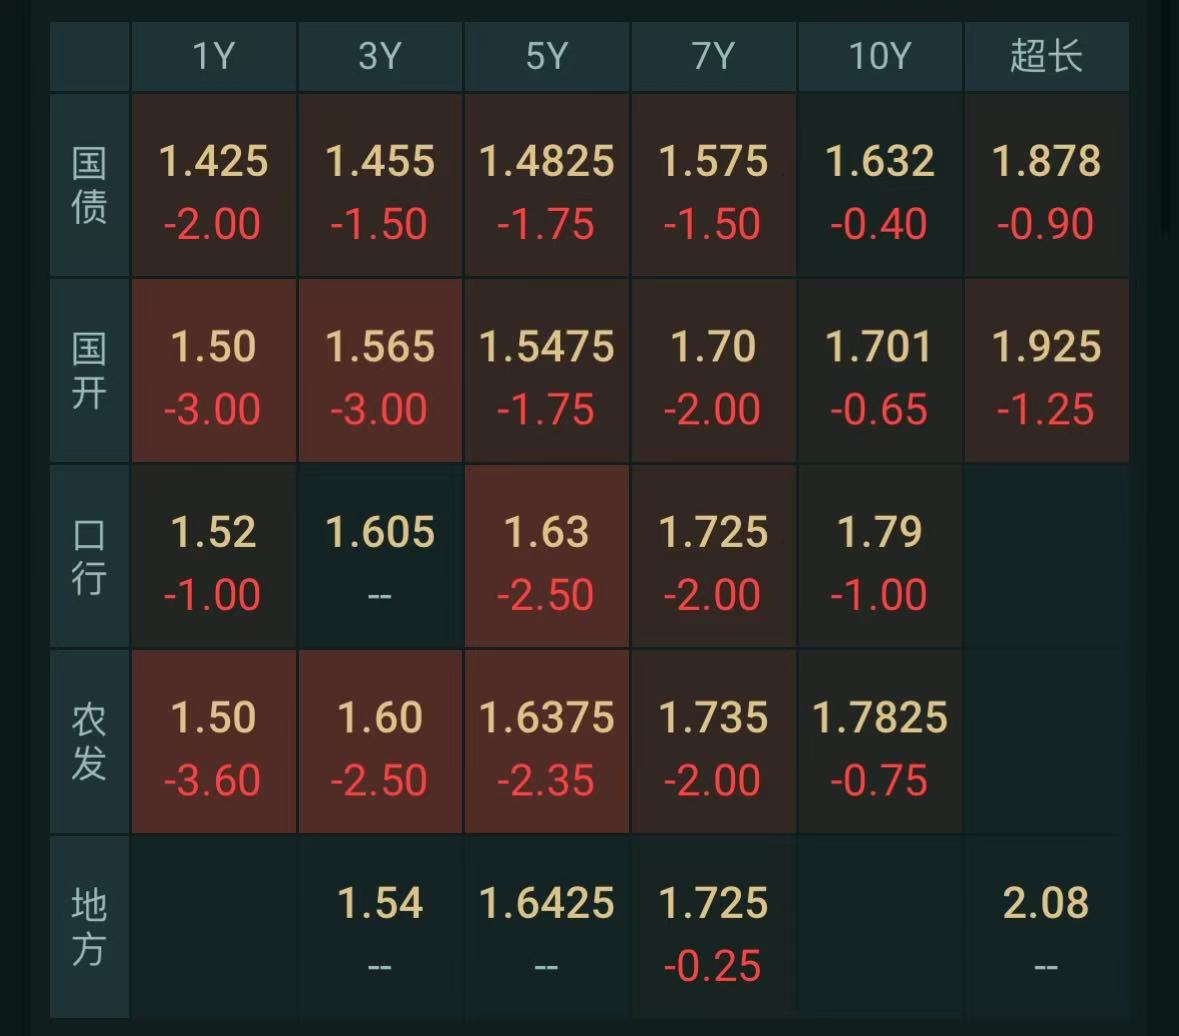Select the 地方 row label
The width and height of the screenshot is (1179, 1036).
(89, 927)
